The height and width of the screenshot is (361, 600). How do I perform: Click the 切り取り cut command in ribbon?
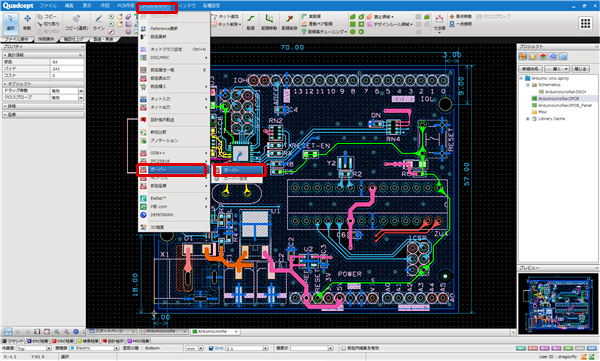coord(48,24)
